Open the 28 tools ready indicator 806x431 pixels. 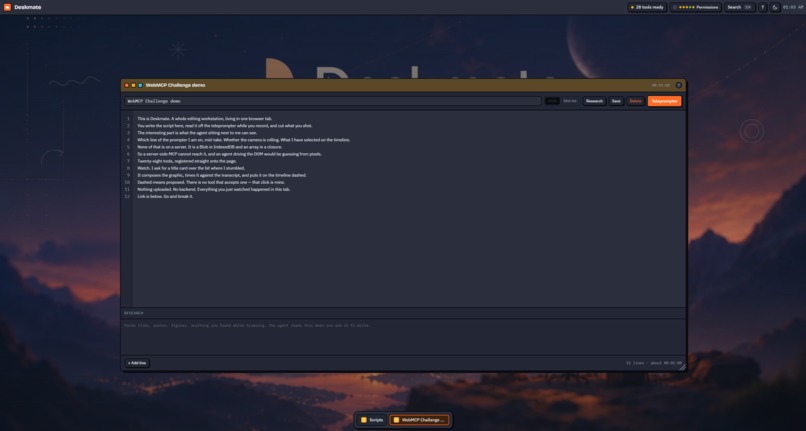point(647,7)
